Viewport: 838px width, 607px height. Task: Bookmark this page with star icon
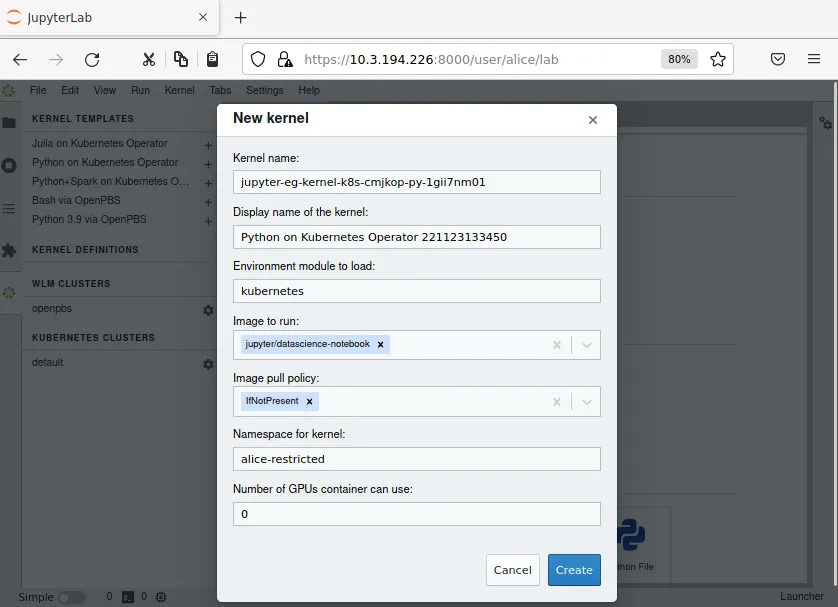(x=718, y=59)
